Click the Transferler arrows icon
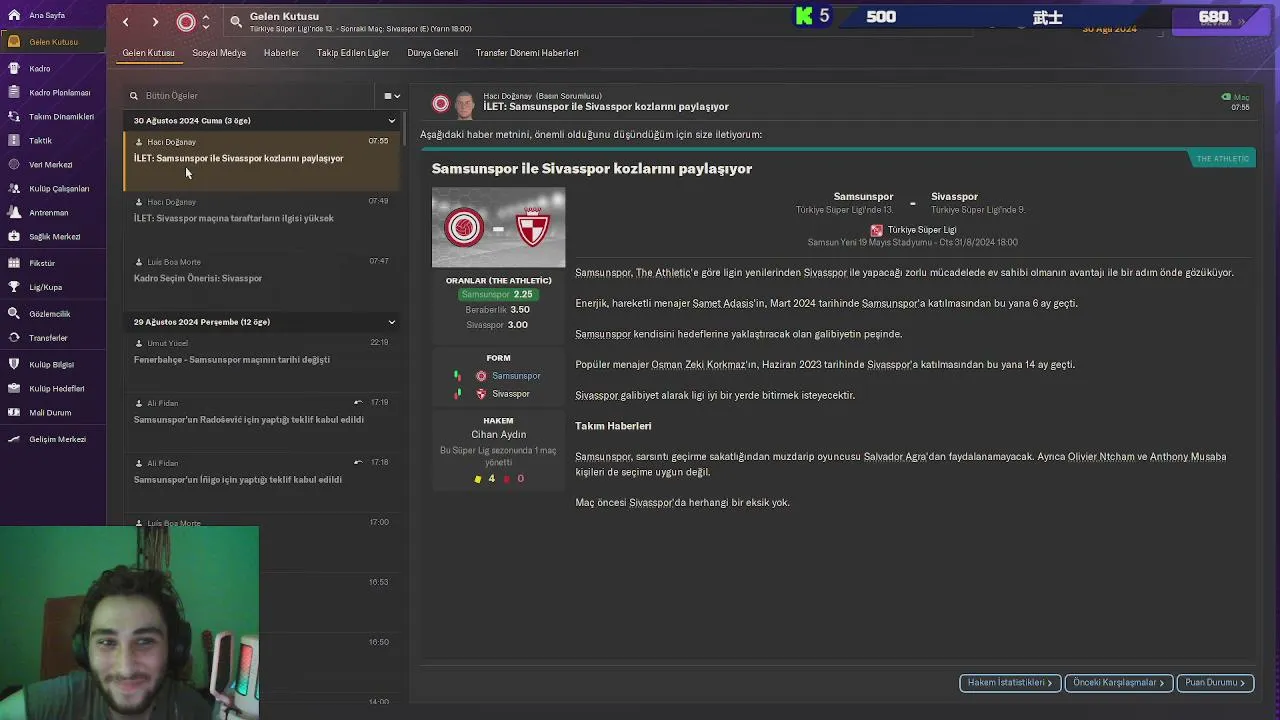 click(14, 337)
